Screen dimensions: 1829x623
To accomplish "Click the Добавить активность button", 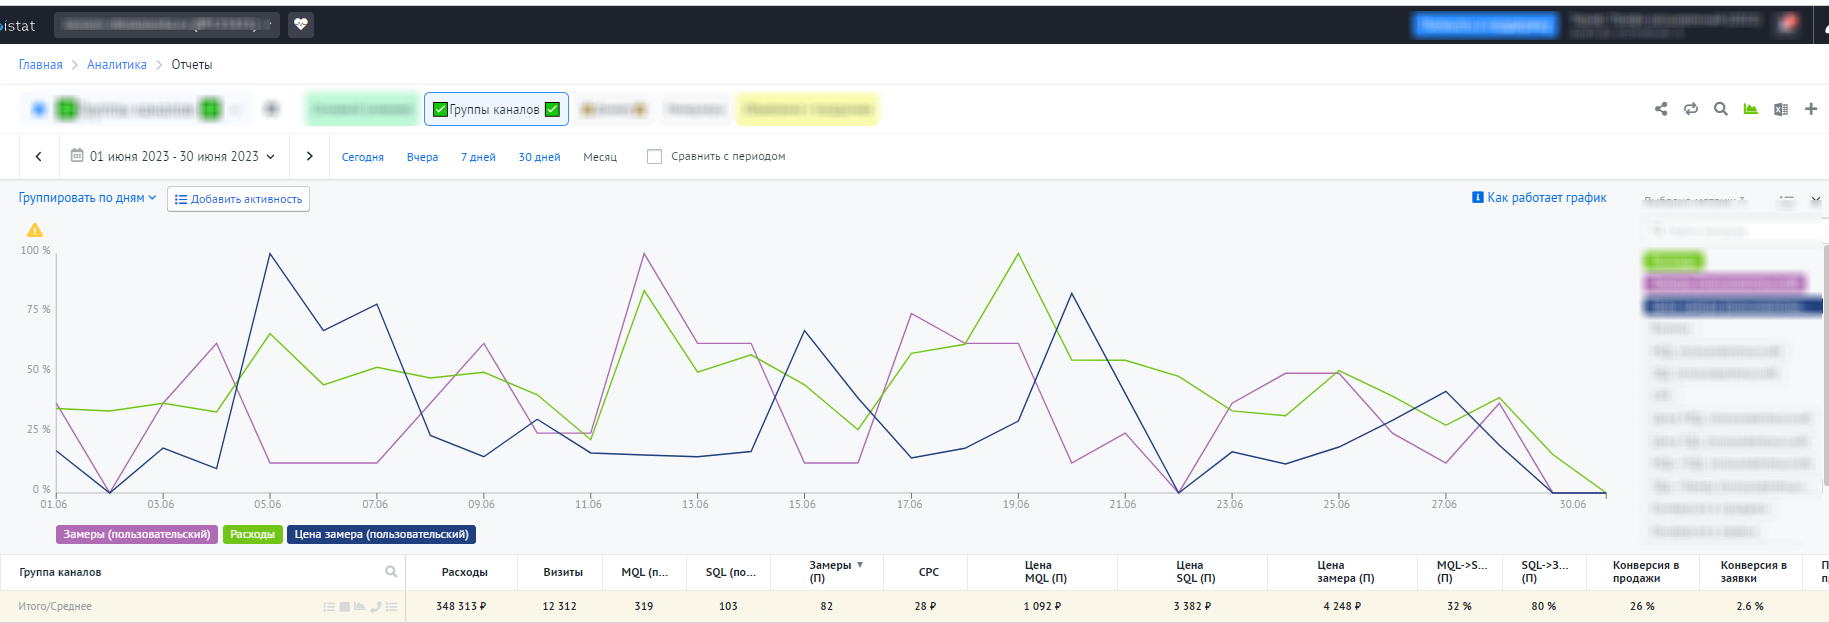I will pyautogui.click(x=238, y=199).
